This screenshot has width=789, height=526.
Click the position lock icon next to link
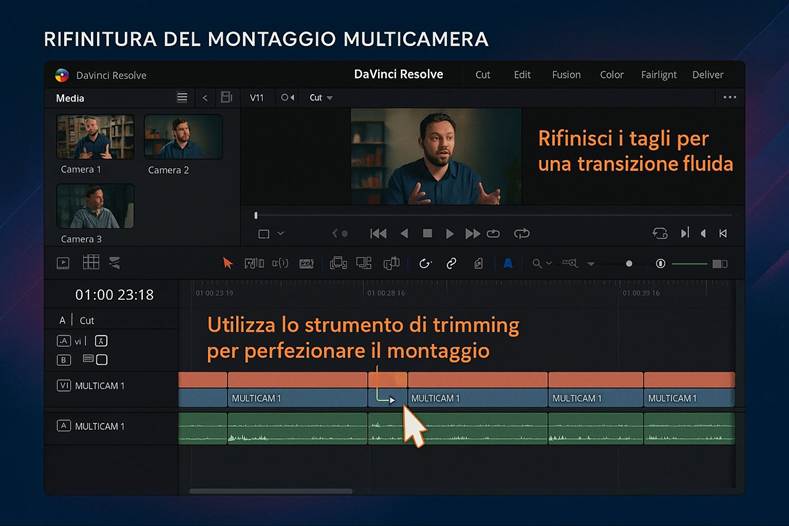point(479,263)
